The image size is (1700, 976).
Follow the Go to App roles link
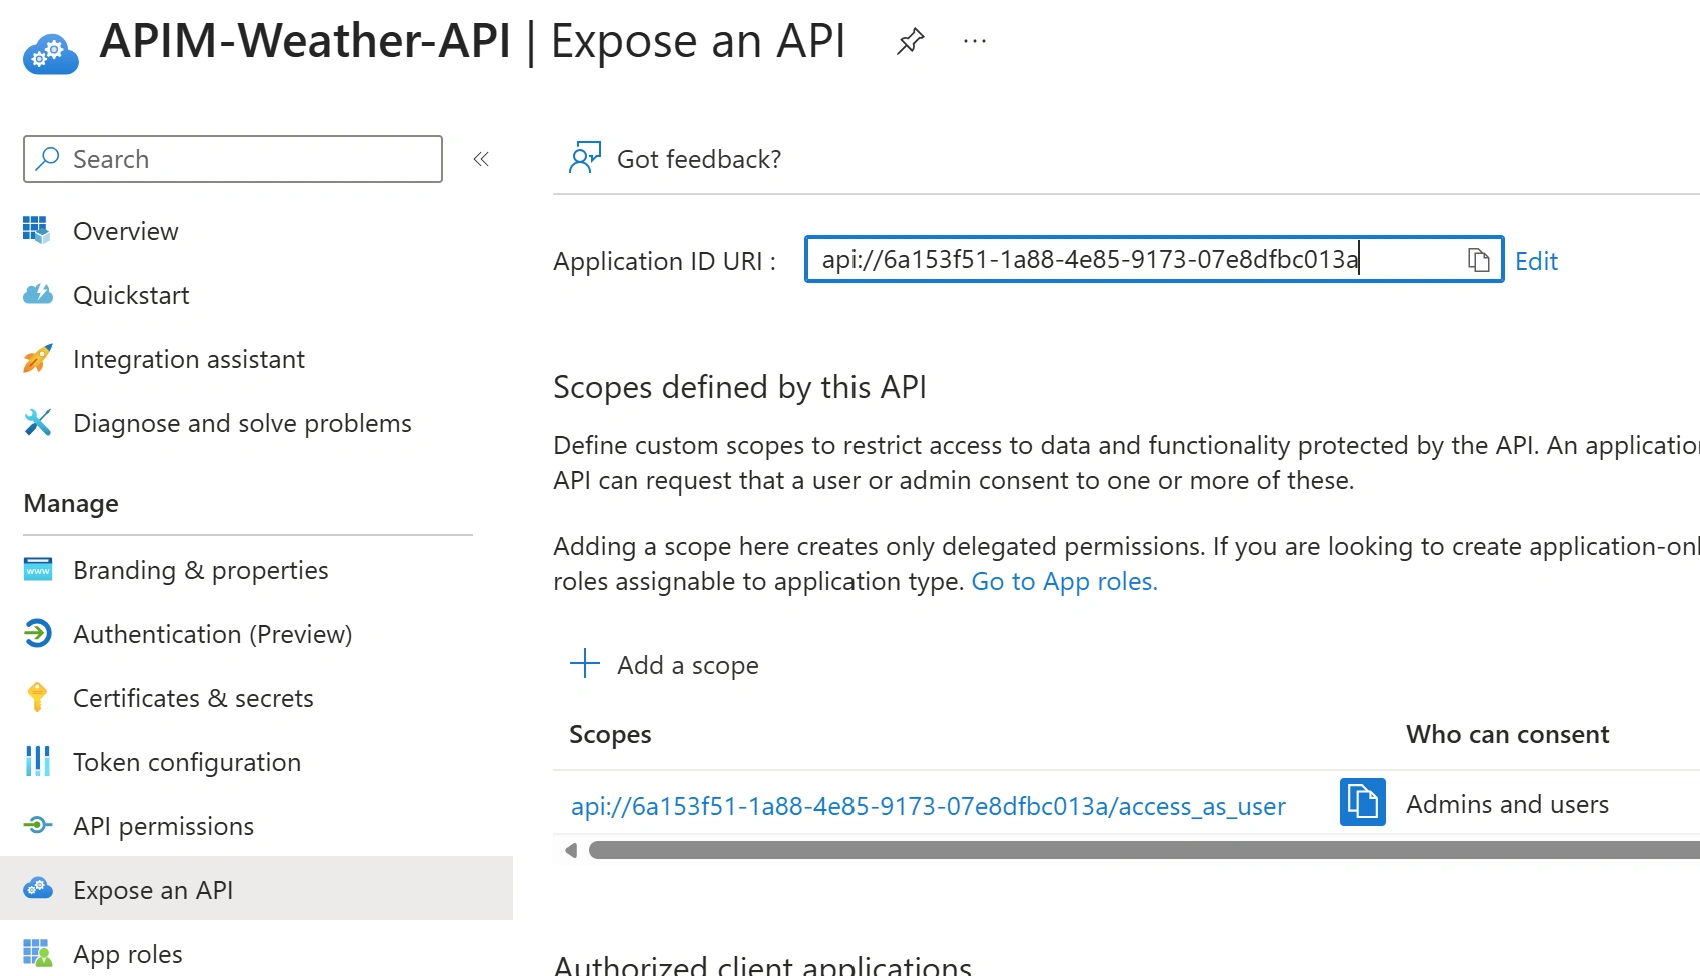(x=1064, y=581)
